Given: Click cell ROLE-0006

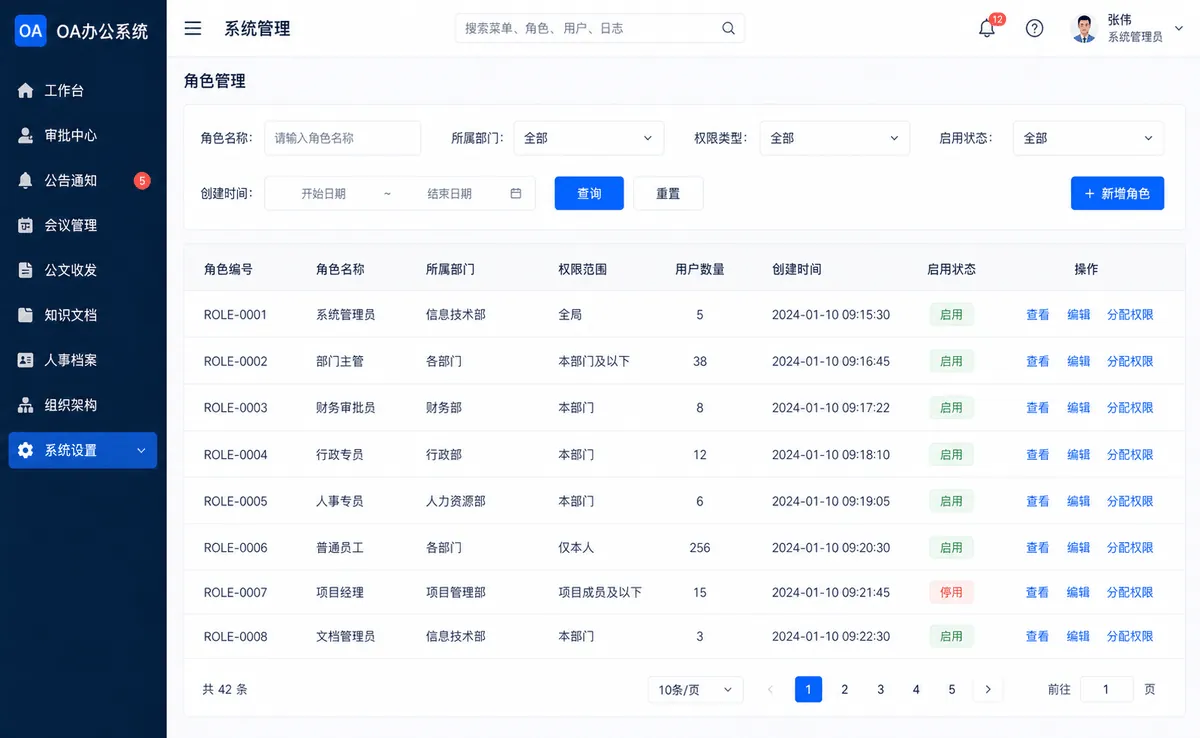Looking at the screenshot, I should (x=236, y=548).
